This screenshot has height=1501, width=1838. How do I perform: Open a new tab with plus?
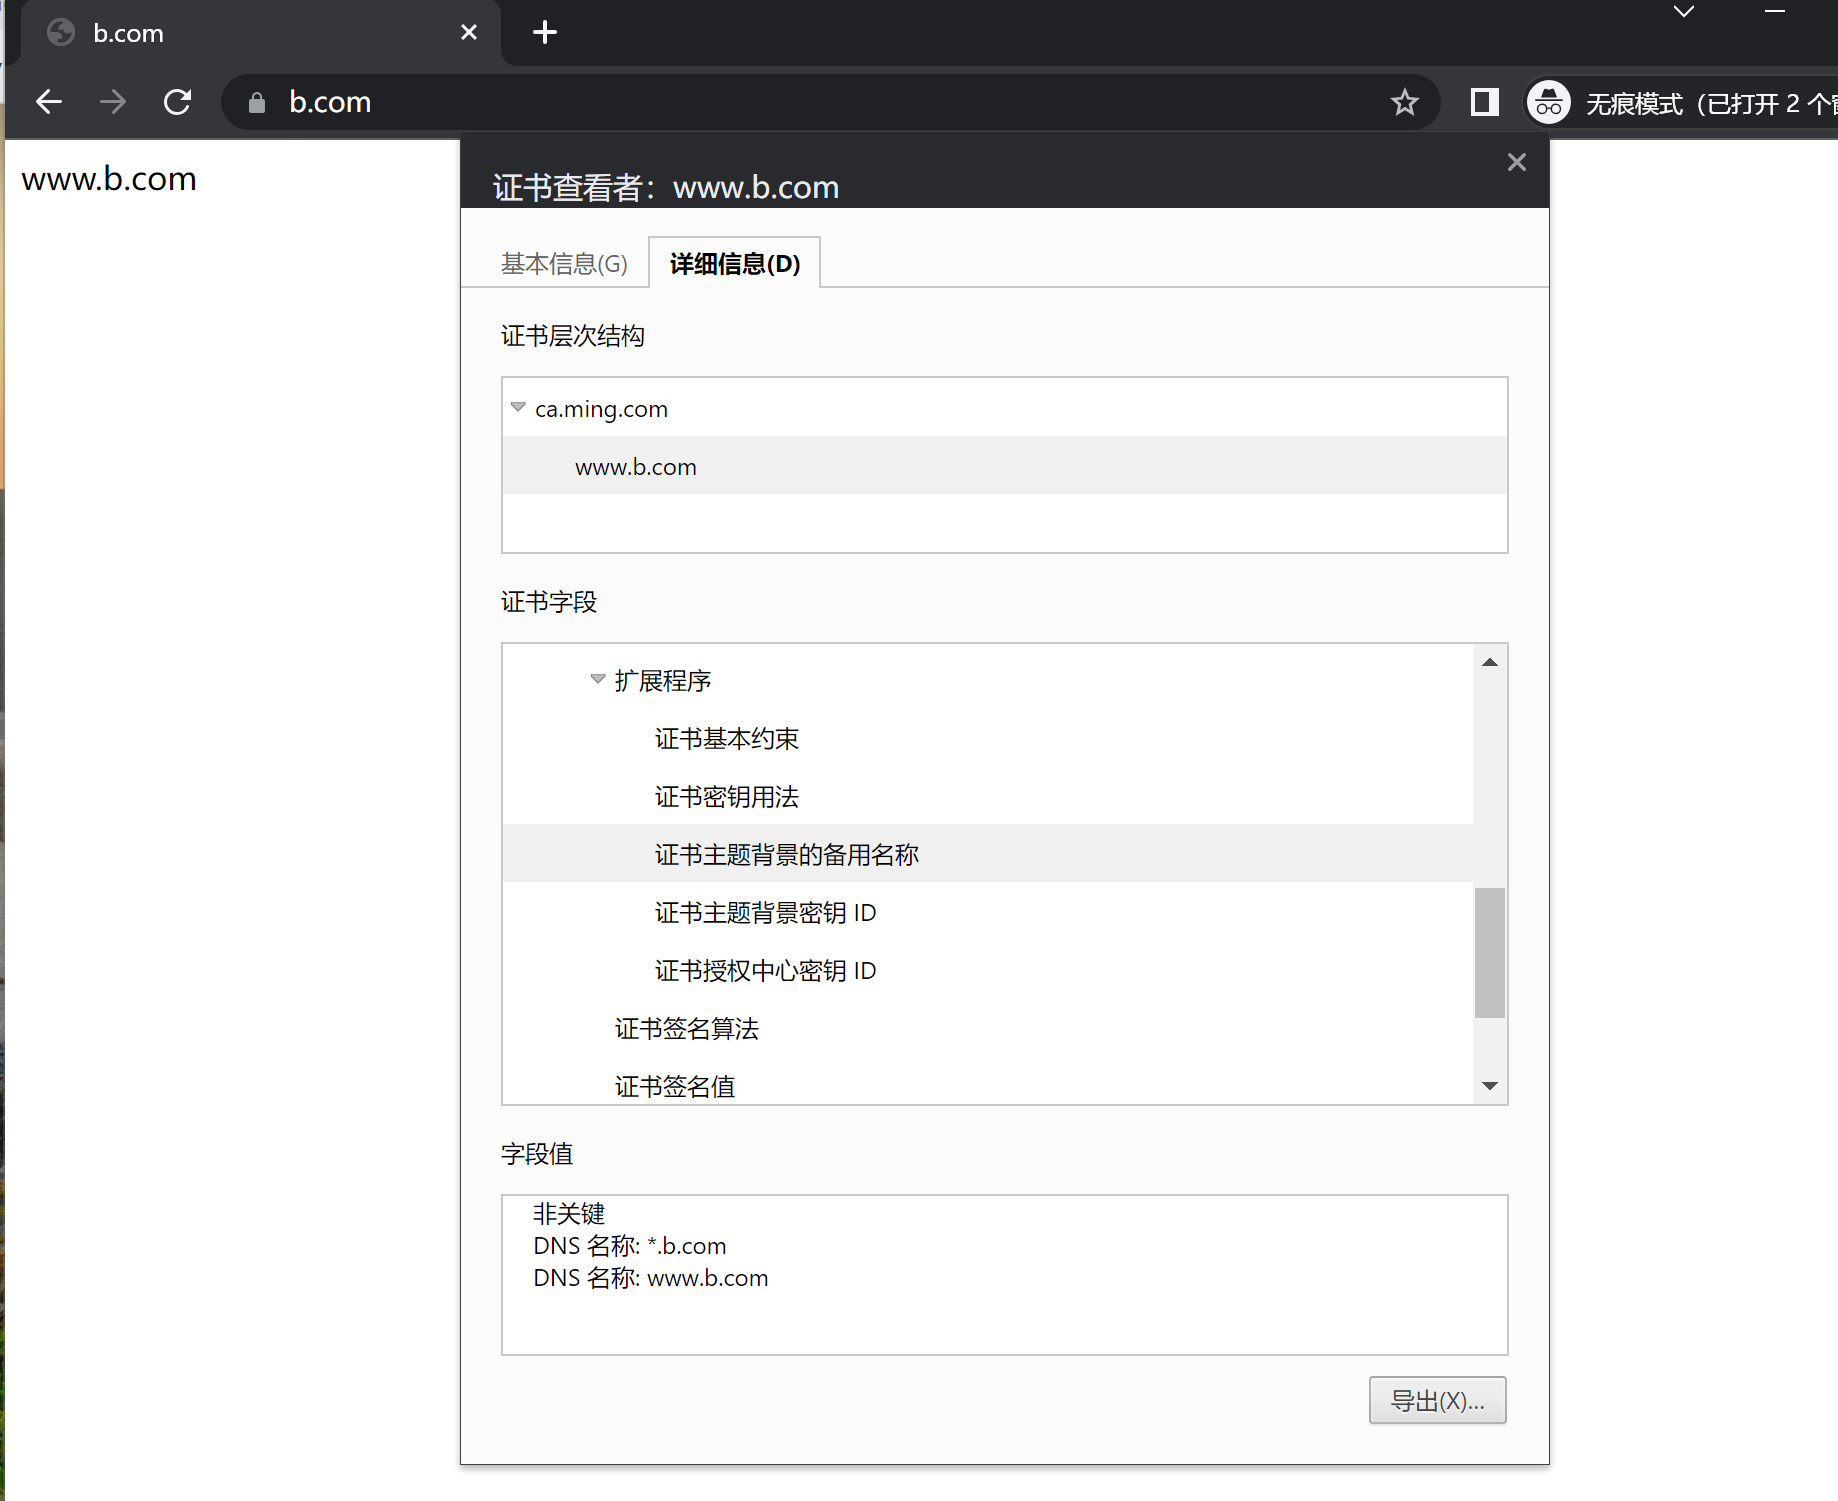545,33
